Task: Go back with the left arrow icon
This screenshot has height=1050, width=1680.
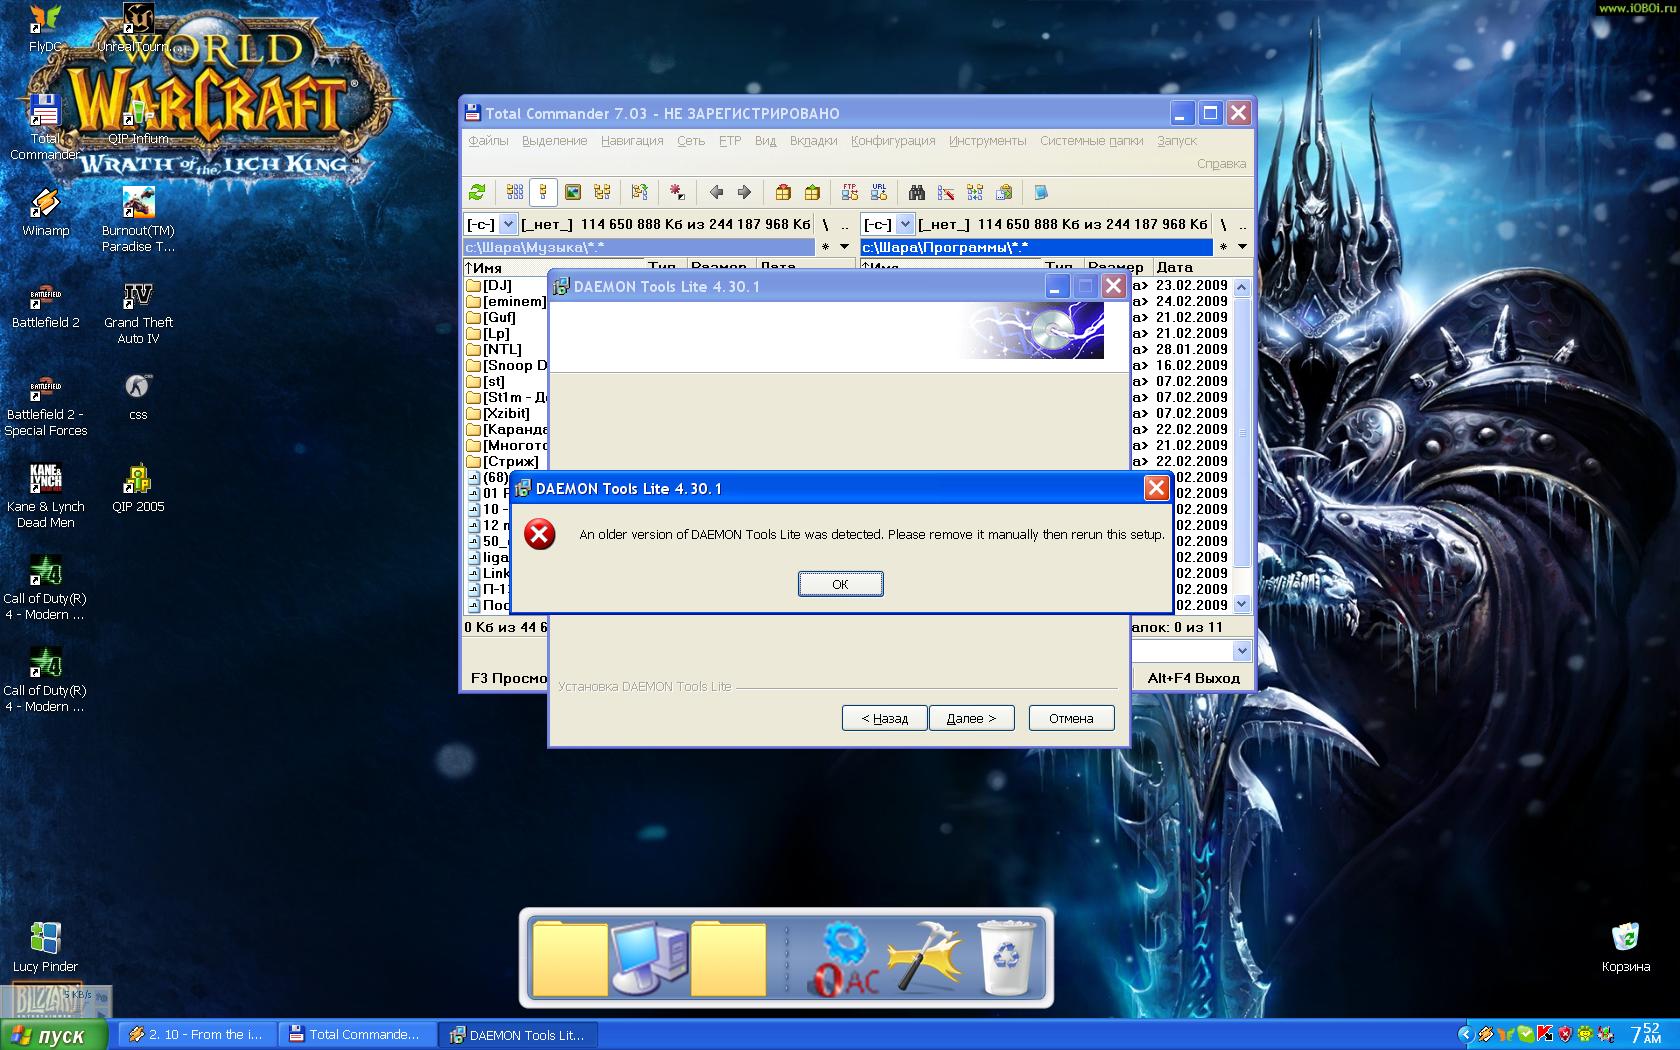Action: 716,192
